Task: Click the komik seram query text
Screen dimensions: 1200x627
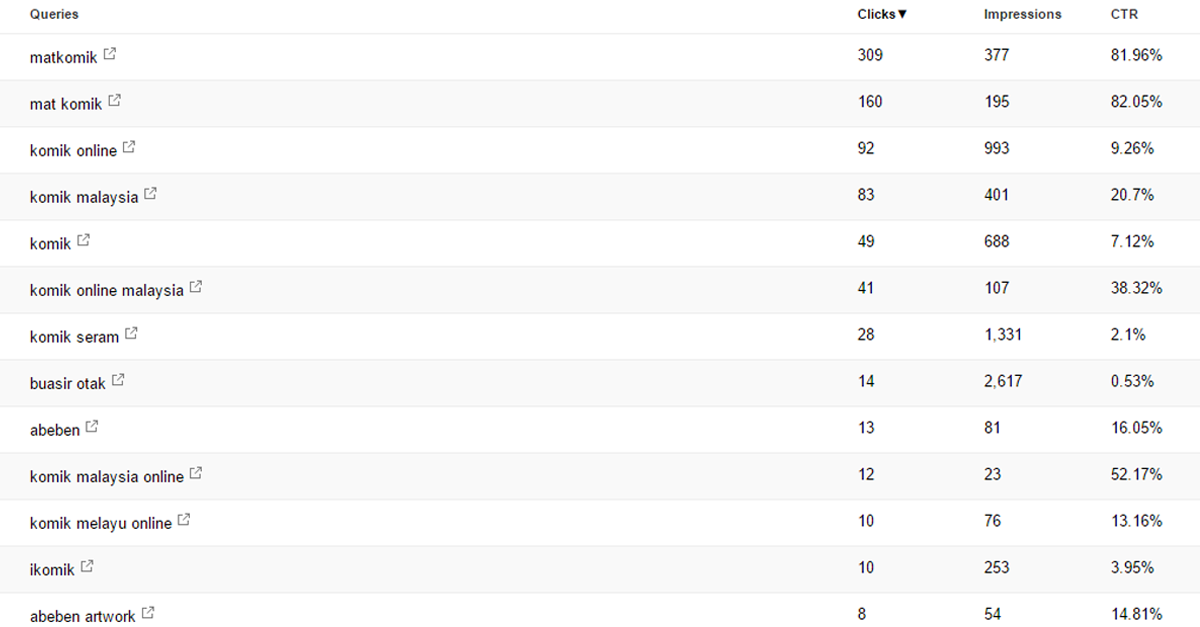Action: [74, 337]
